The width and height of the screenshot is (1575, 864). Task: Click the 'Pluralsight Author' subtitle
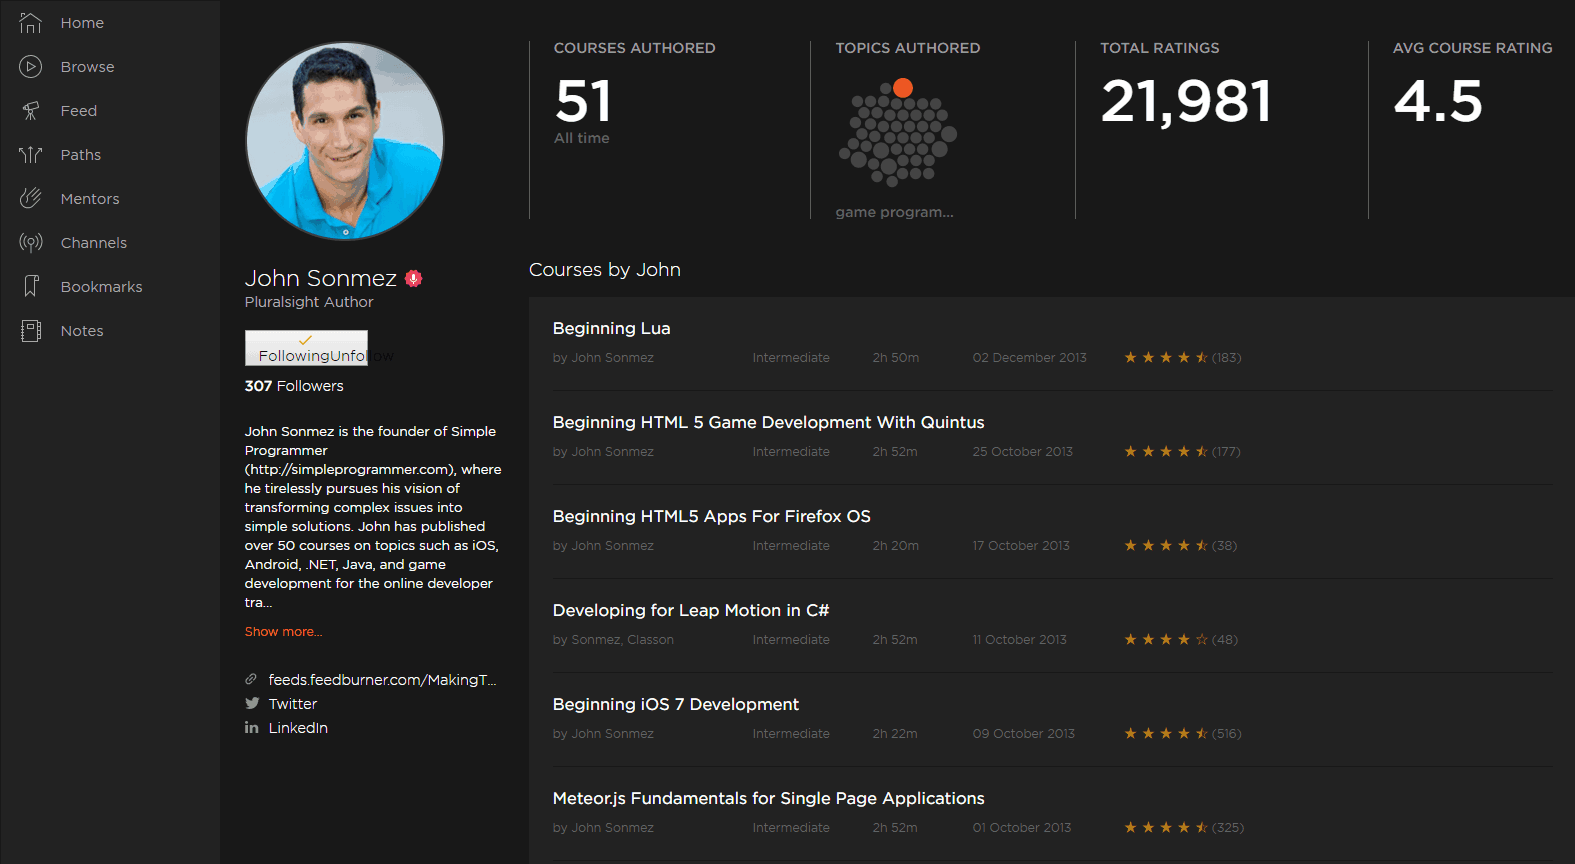click(309, 302)
